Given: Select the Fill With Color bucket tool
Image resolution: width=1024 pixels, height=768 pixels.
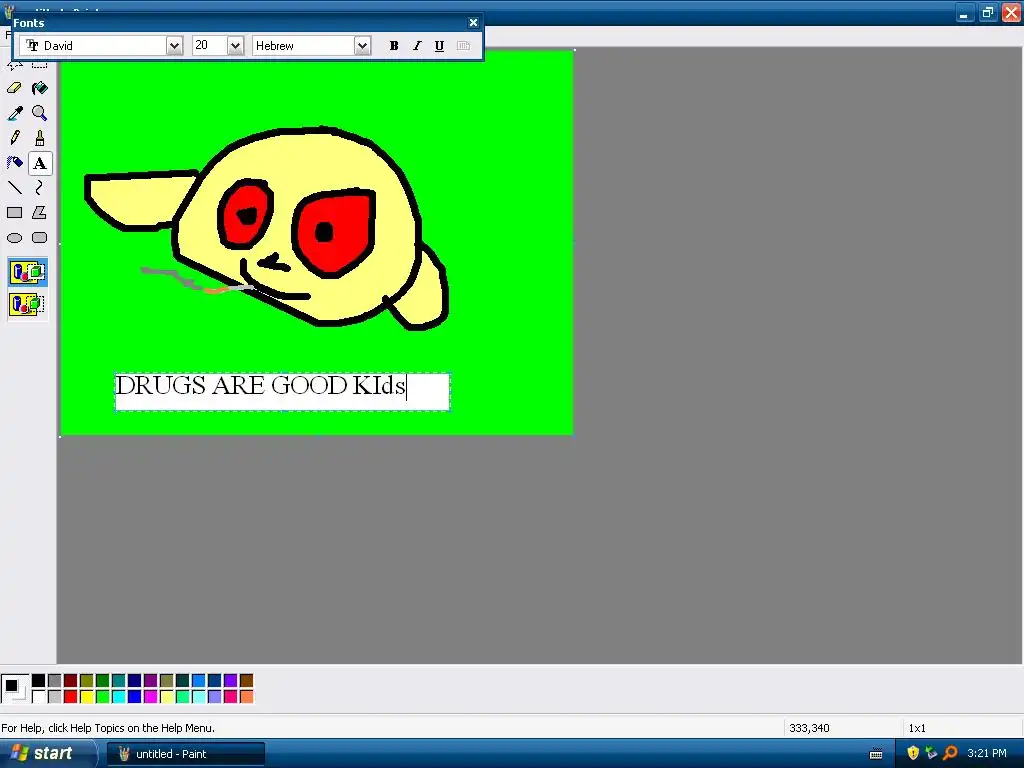Looking at the screenshot, I should (x=40, y=88).
